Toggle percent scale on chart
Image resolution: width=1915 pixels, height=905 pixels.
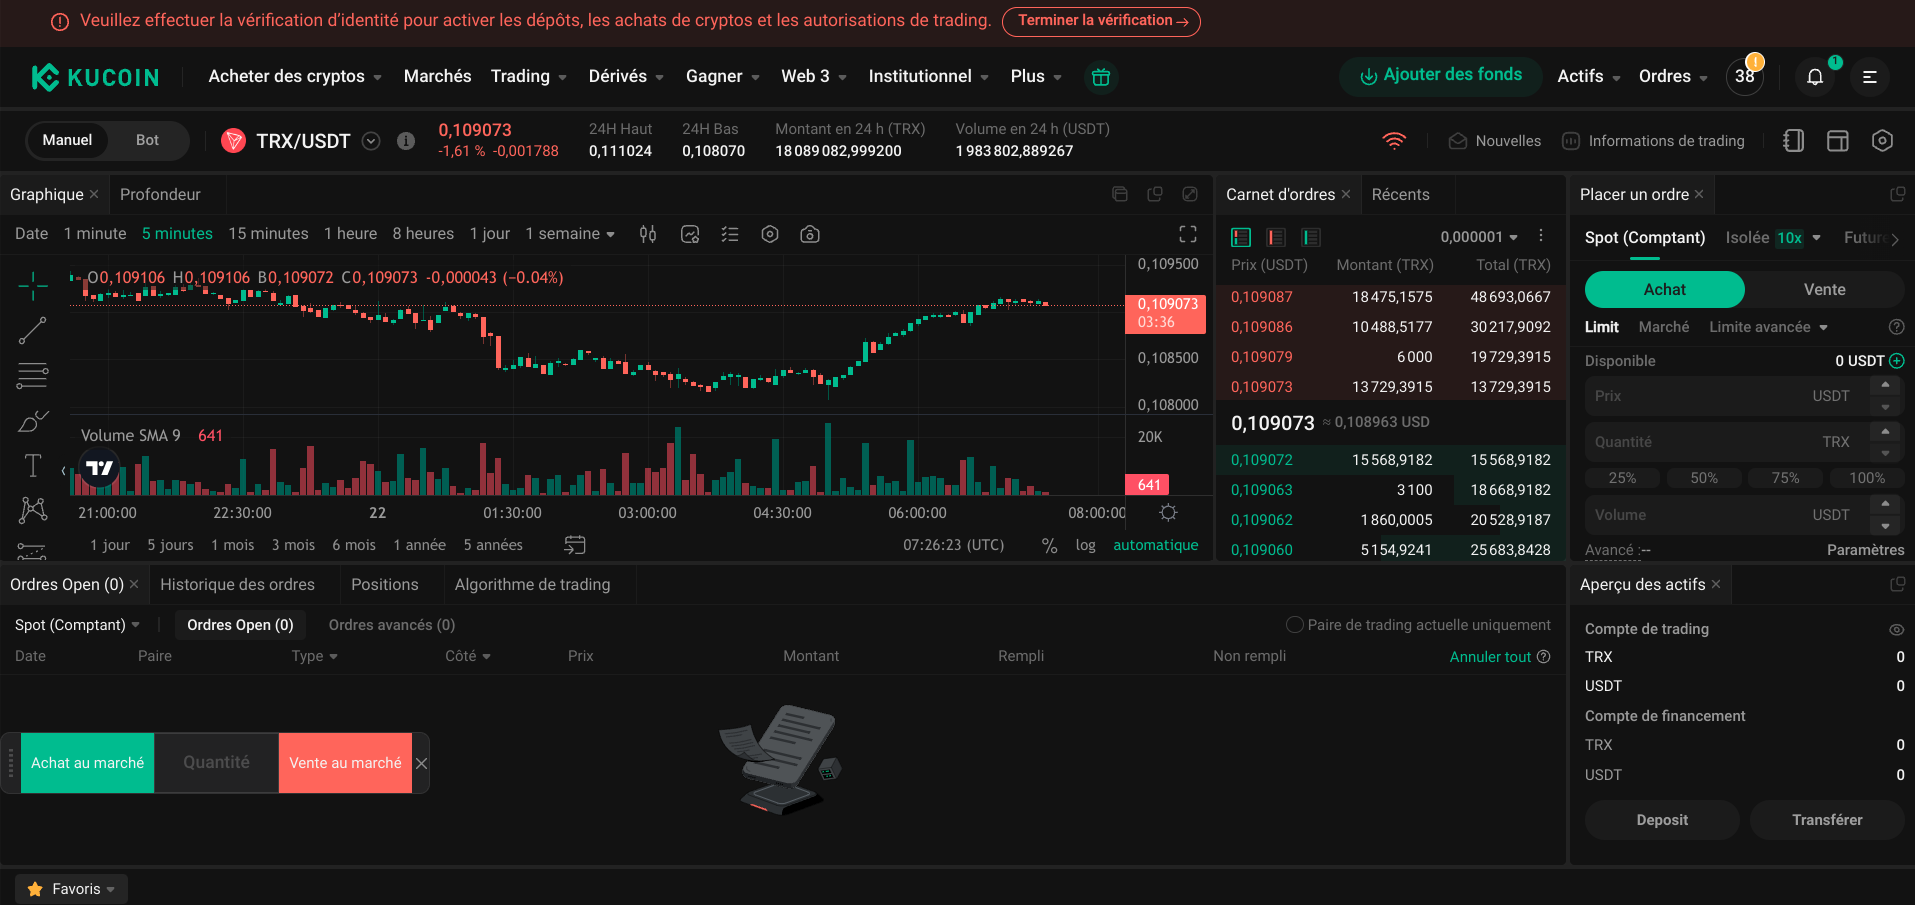[1049, 546]
